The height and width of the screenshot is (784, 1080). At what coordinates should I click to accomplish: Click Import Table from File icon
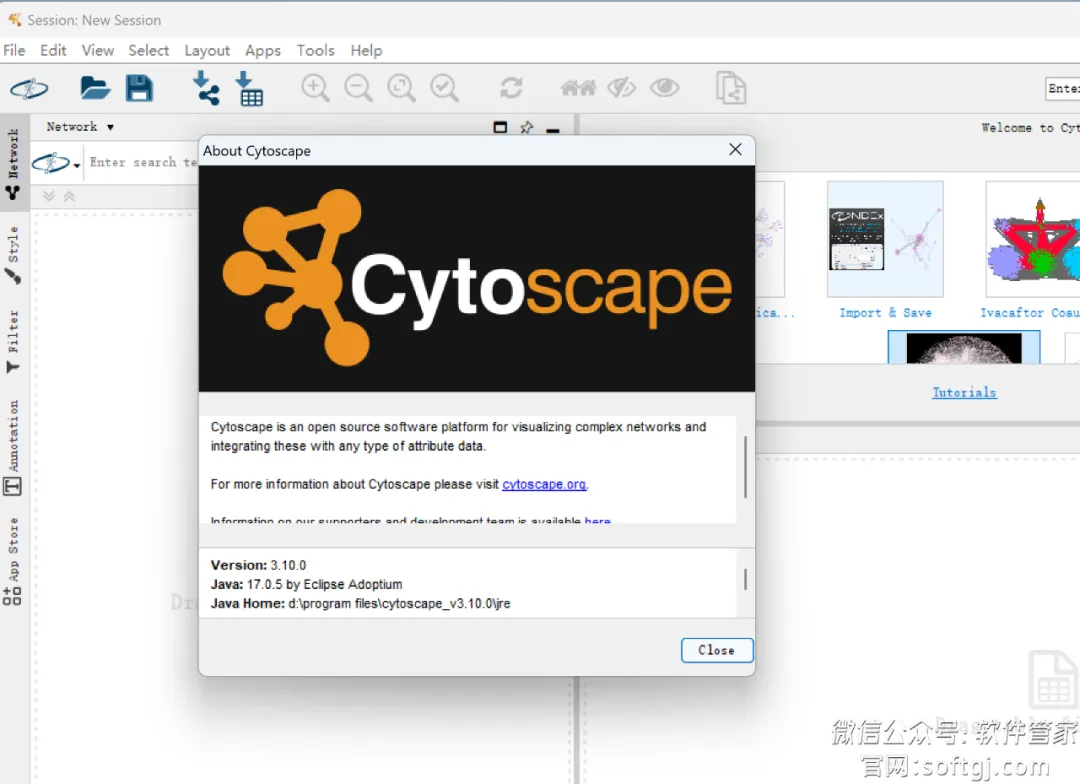(x=249, y=88)
